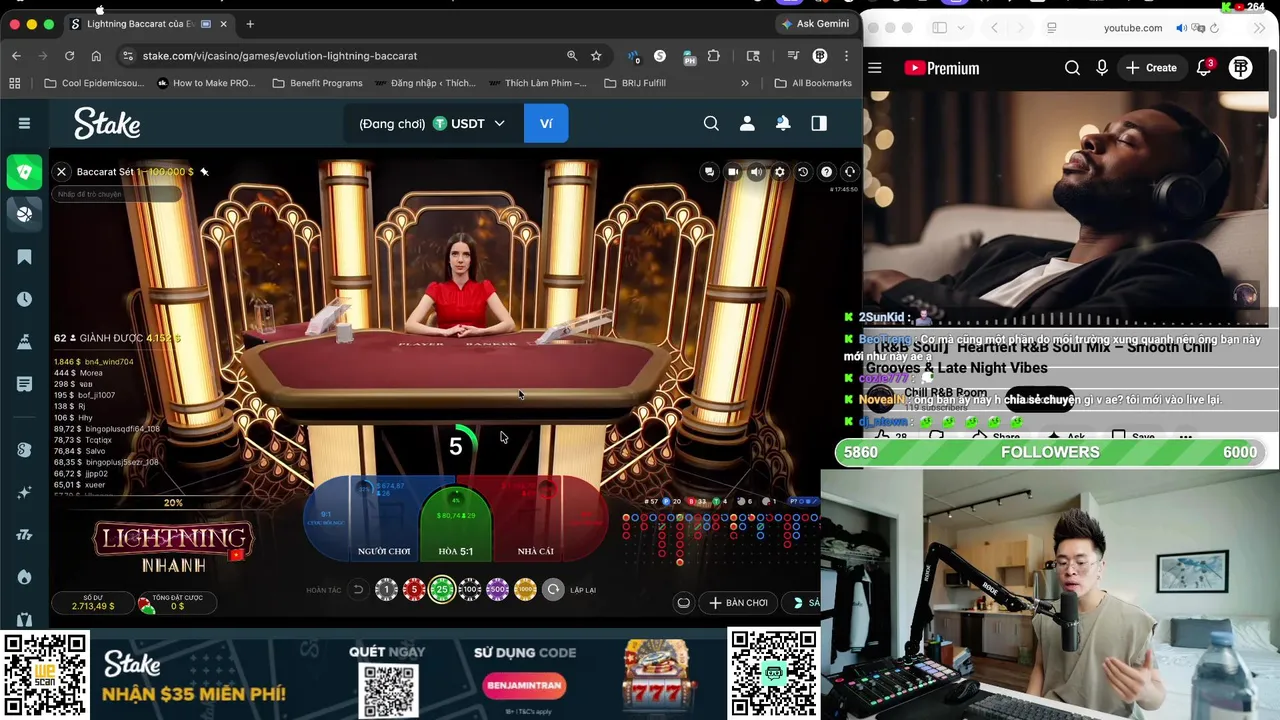Close the baccarat game with X button
The image size is (1280, 720).
pos(61,172)
